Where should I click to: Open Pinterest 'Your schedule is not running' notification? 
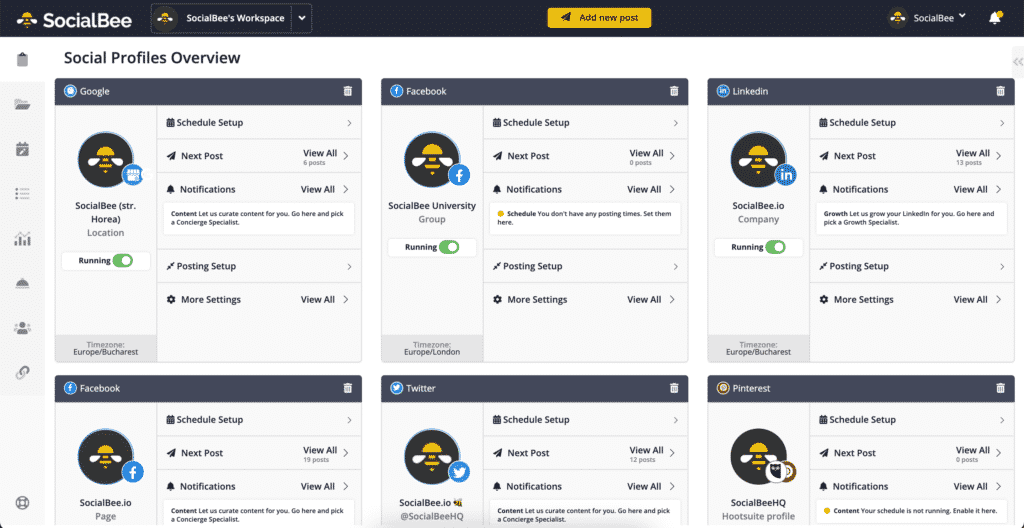(912, 510)
